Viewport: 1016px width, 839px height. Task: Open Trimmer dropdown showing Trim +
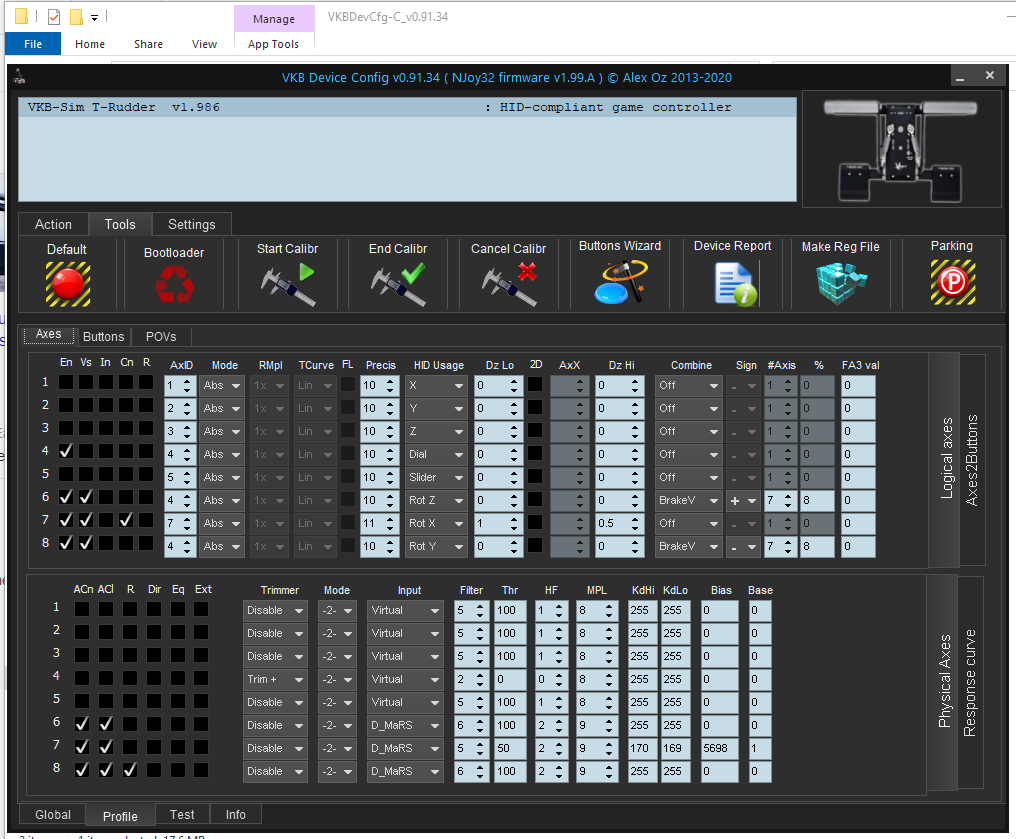(275, 680)
